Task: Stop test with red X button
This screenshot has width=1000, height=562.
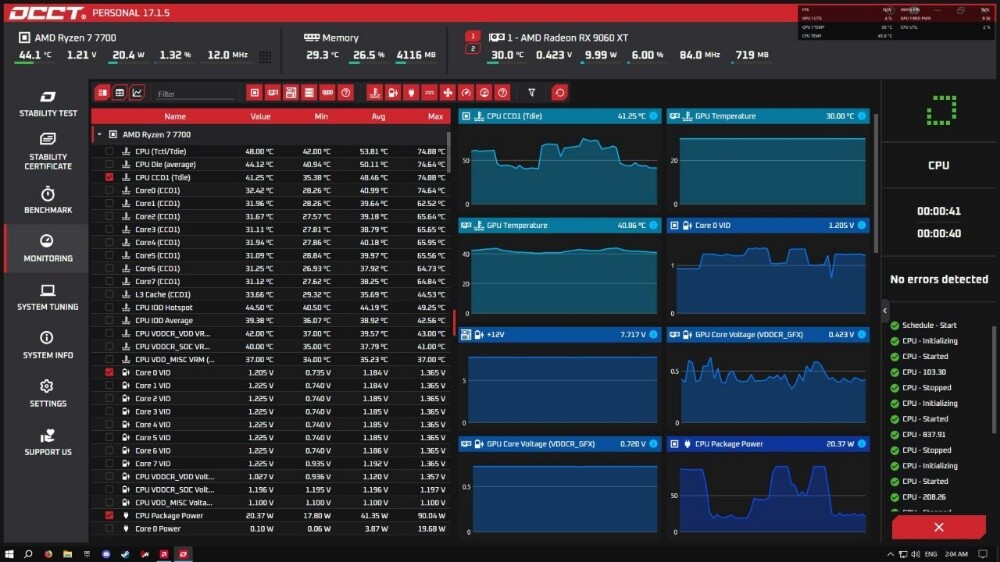Action: click(x=939, y=528)
